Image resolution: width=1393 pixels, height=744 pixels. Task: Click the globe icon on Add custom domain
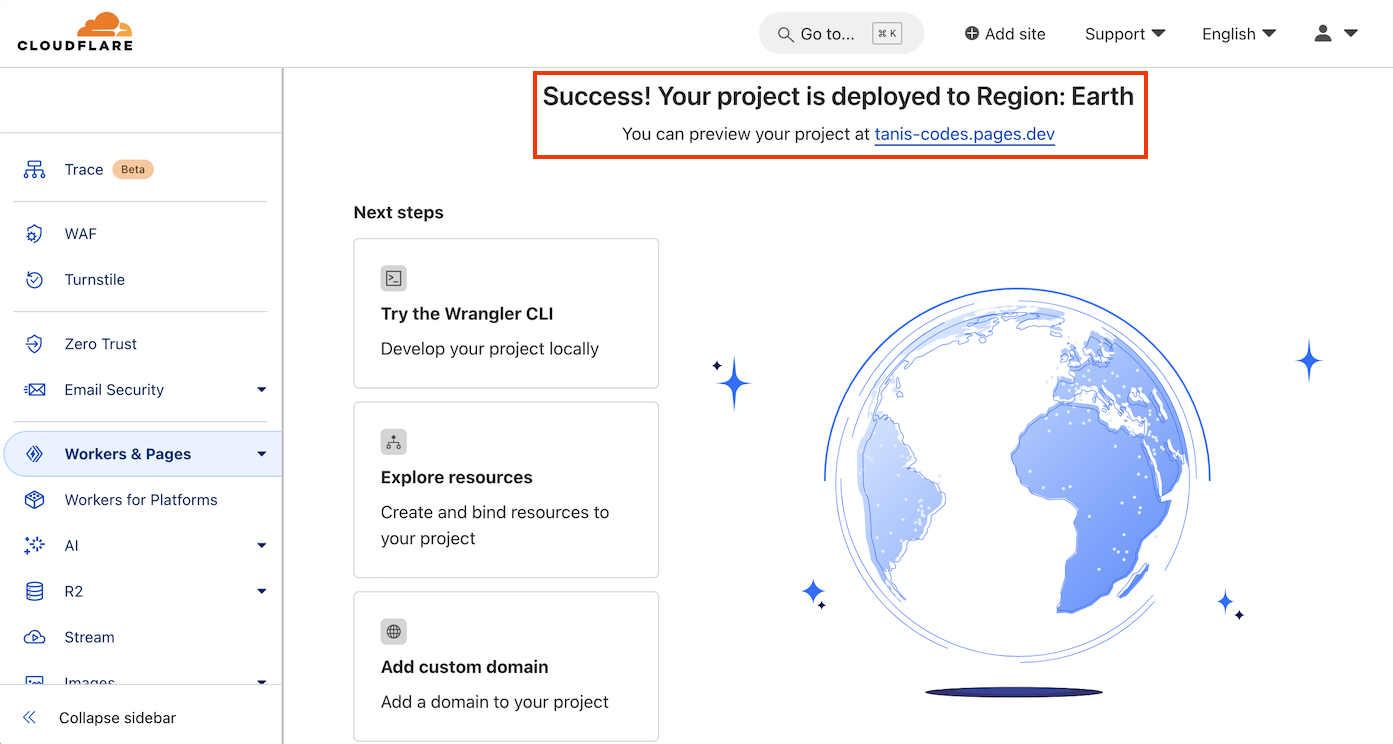[x=393, y=631]
